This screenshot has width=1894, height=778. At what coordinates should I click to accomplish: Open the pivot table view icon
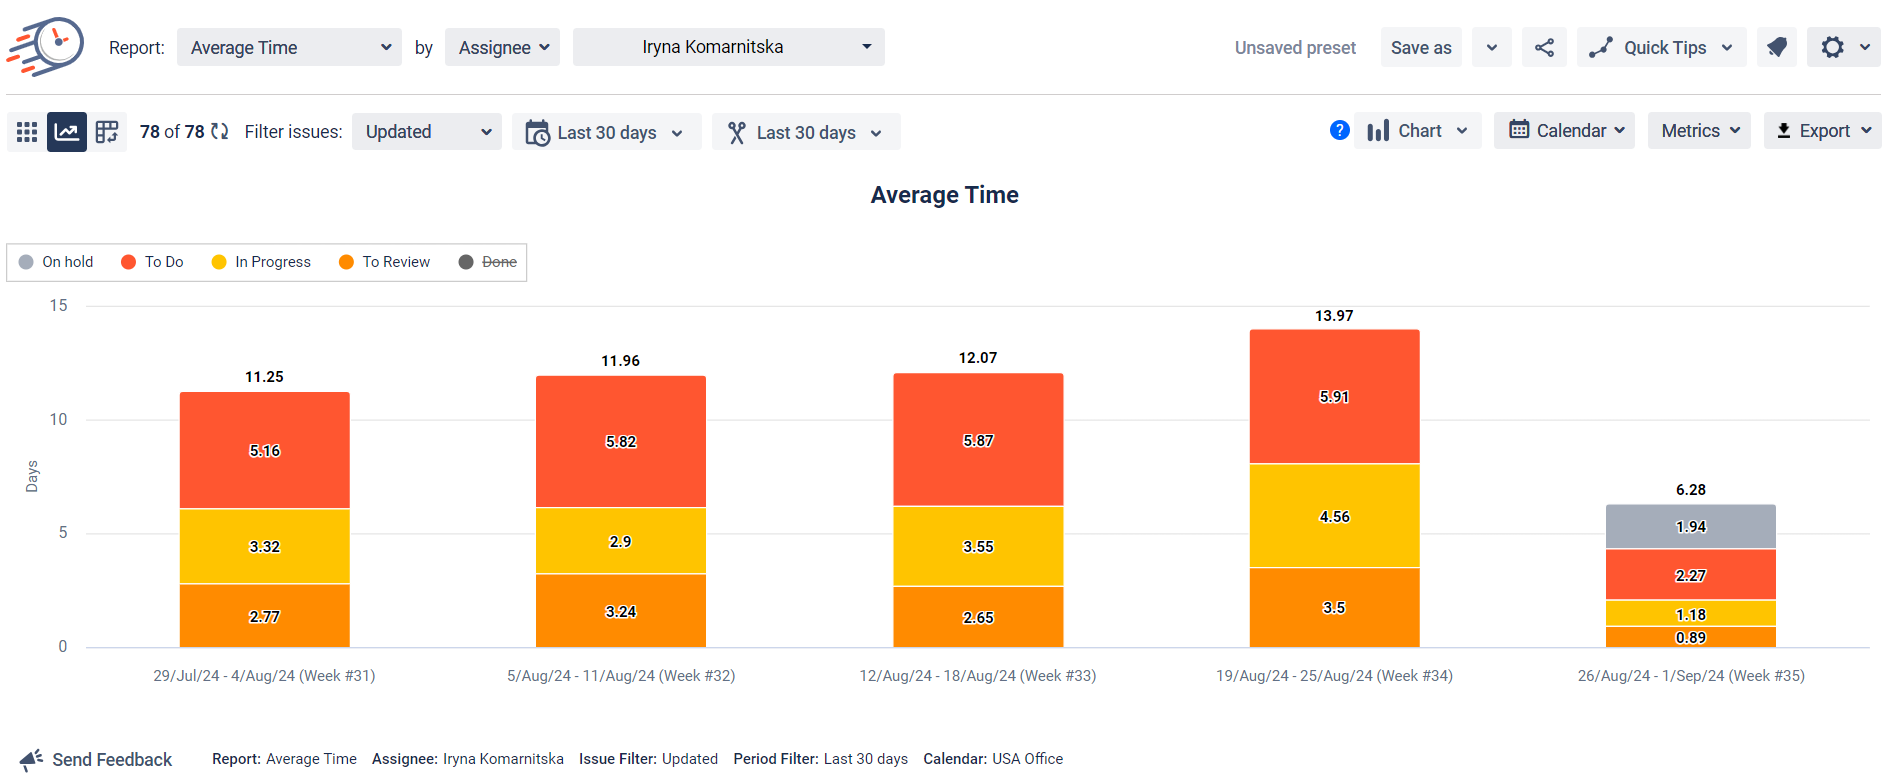[x=107, y=132]
